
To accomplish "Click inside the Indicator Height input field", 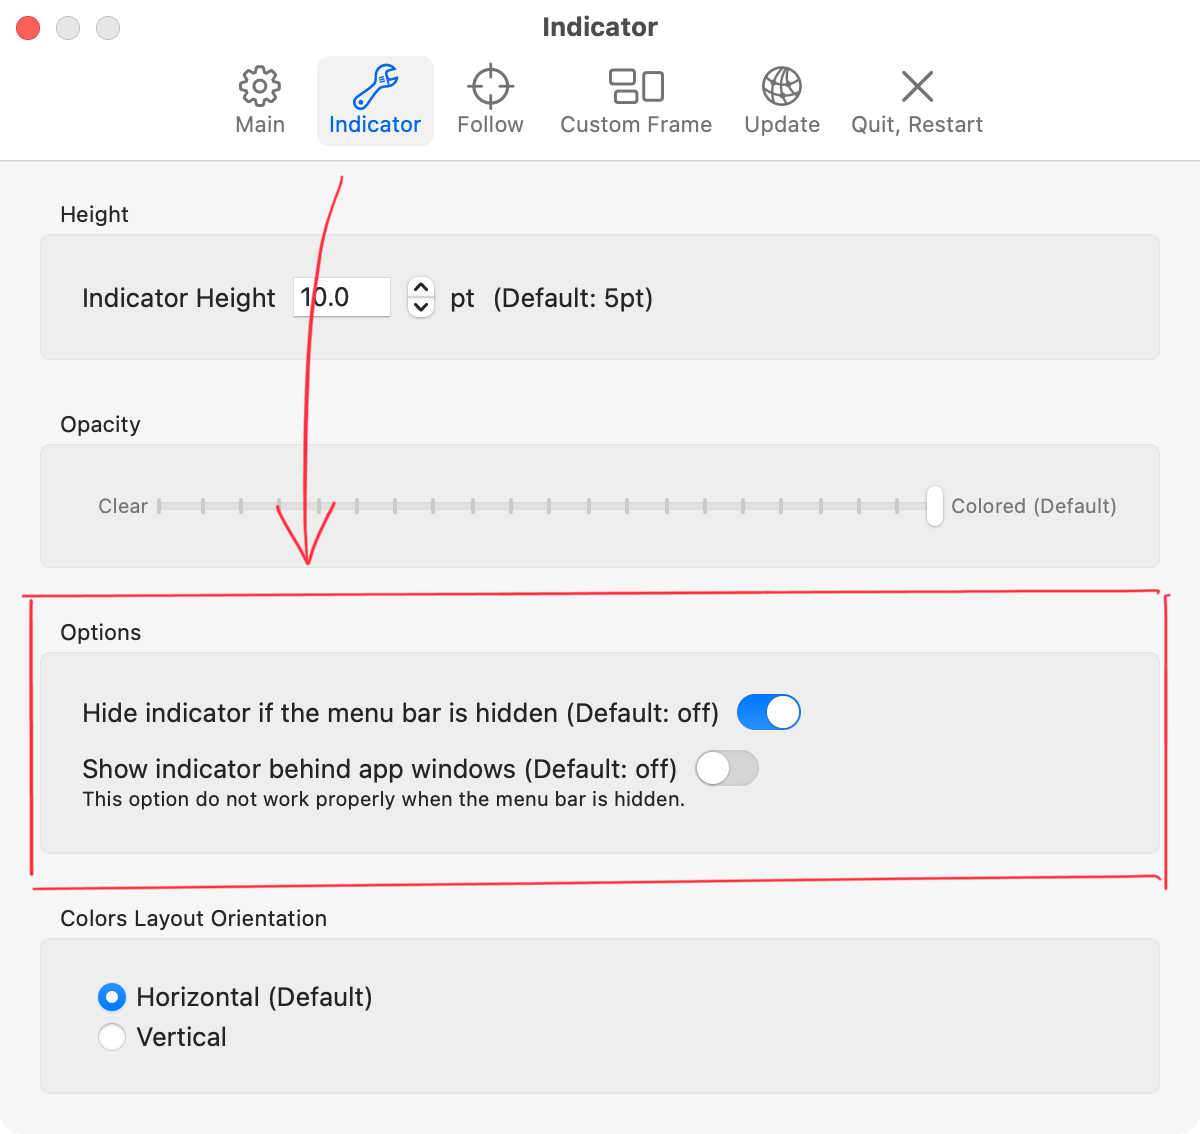I will click(x=341, y=297).
